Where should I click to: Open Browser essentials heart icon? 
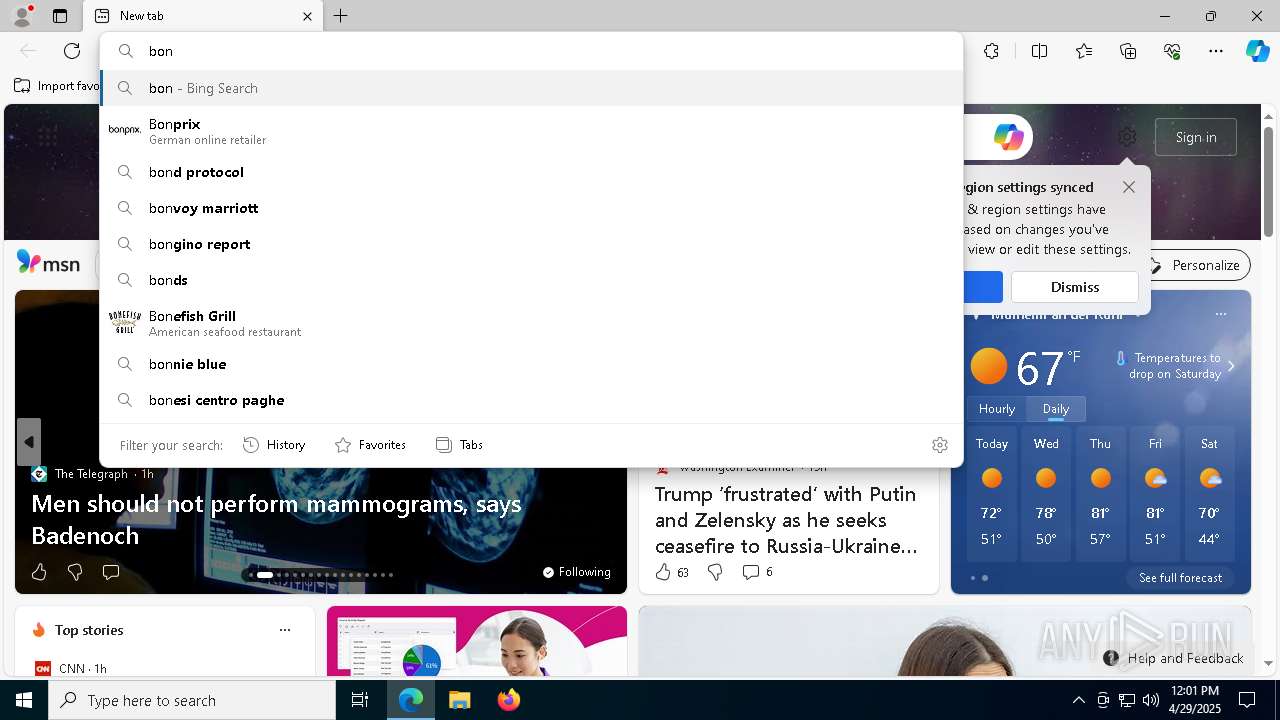1172,51
